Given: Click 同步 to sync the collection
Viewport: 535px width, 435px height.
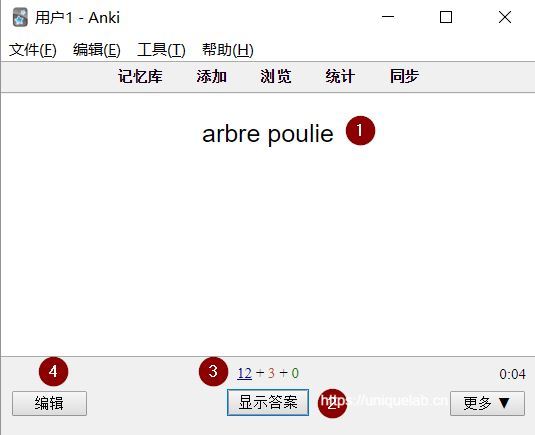Looking at the screenshot, I should tap(404, 76).
